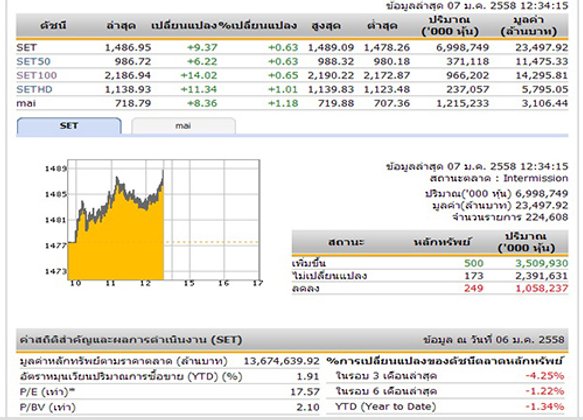Select SET100 volume 966,202

[x=468, y=75]
